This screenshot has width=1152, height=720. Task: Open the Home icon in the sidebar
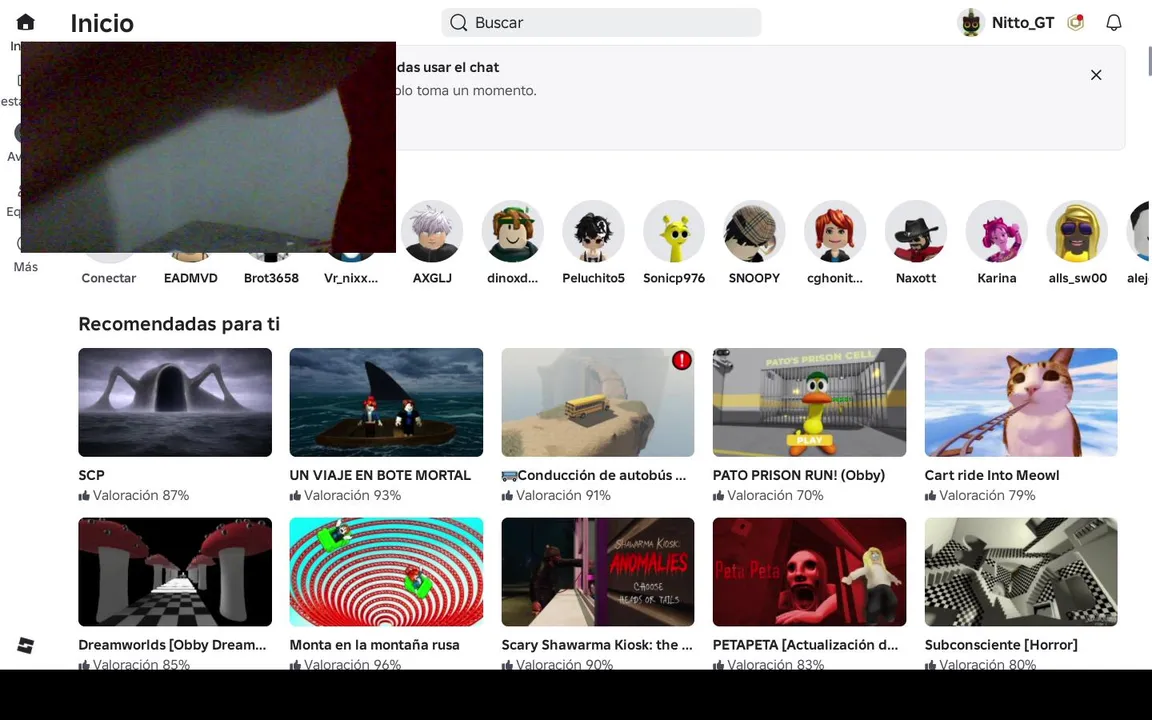(x=26, y=22)
